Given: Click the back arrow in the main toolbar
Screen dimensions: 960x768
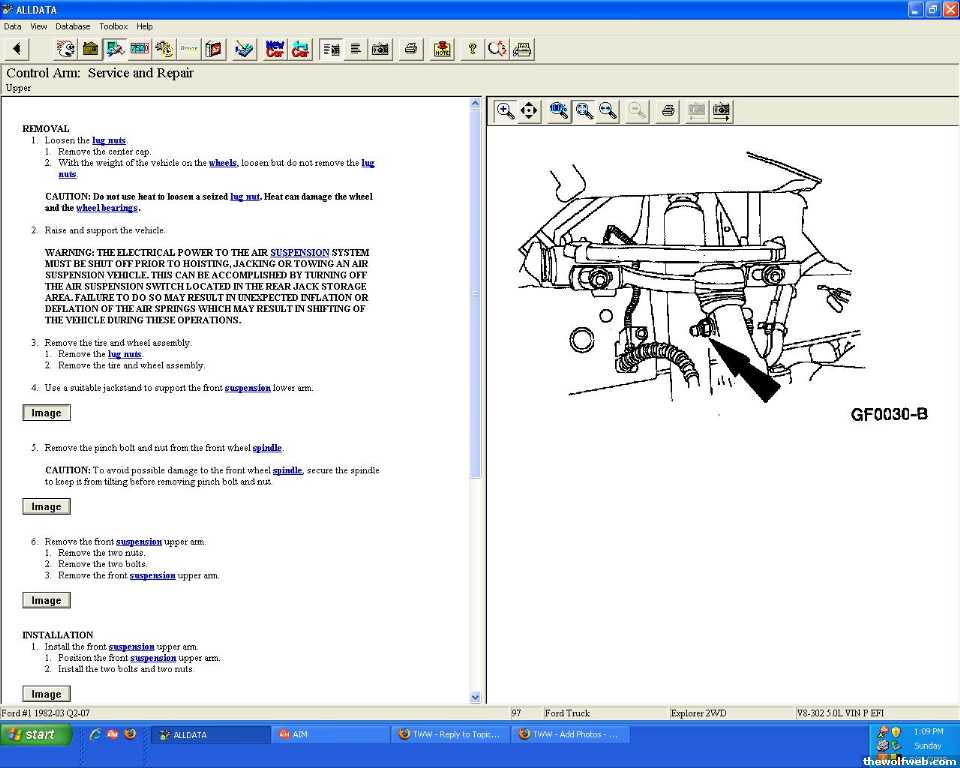Looking at the screenshot, I should [17, 48].
